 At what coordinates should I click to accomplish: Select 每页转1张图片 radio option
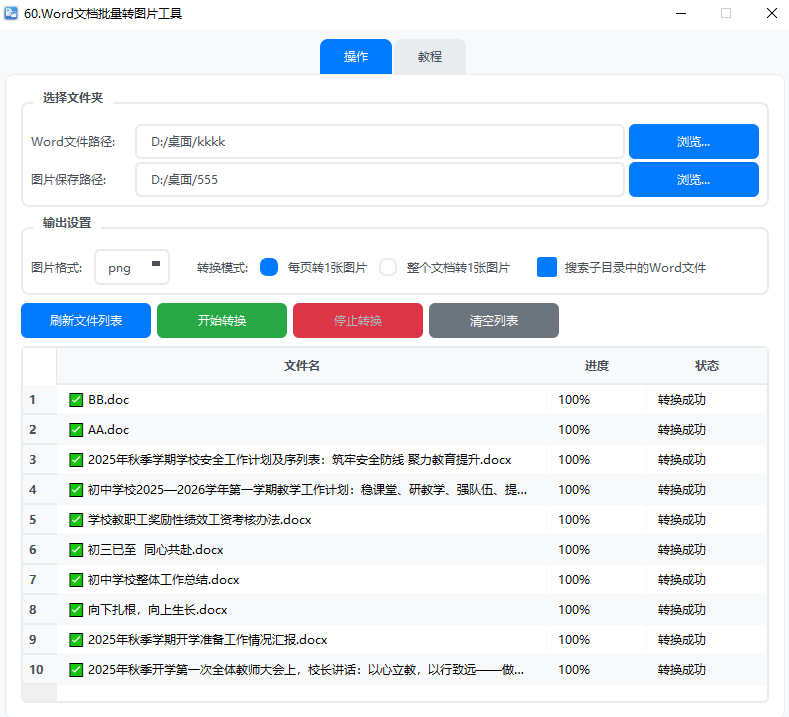268,267
